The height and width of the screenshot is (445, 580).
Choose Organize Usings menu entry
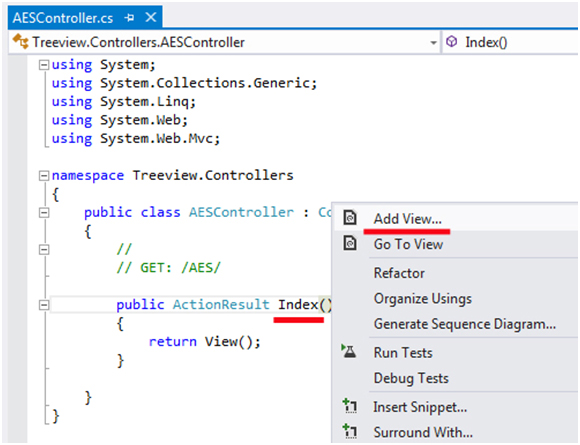coord(423,299)
